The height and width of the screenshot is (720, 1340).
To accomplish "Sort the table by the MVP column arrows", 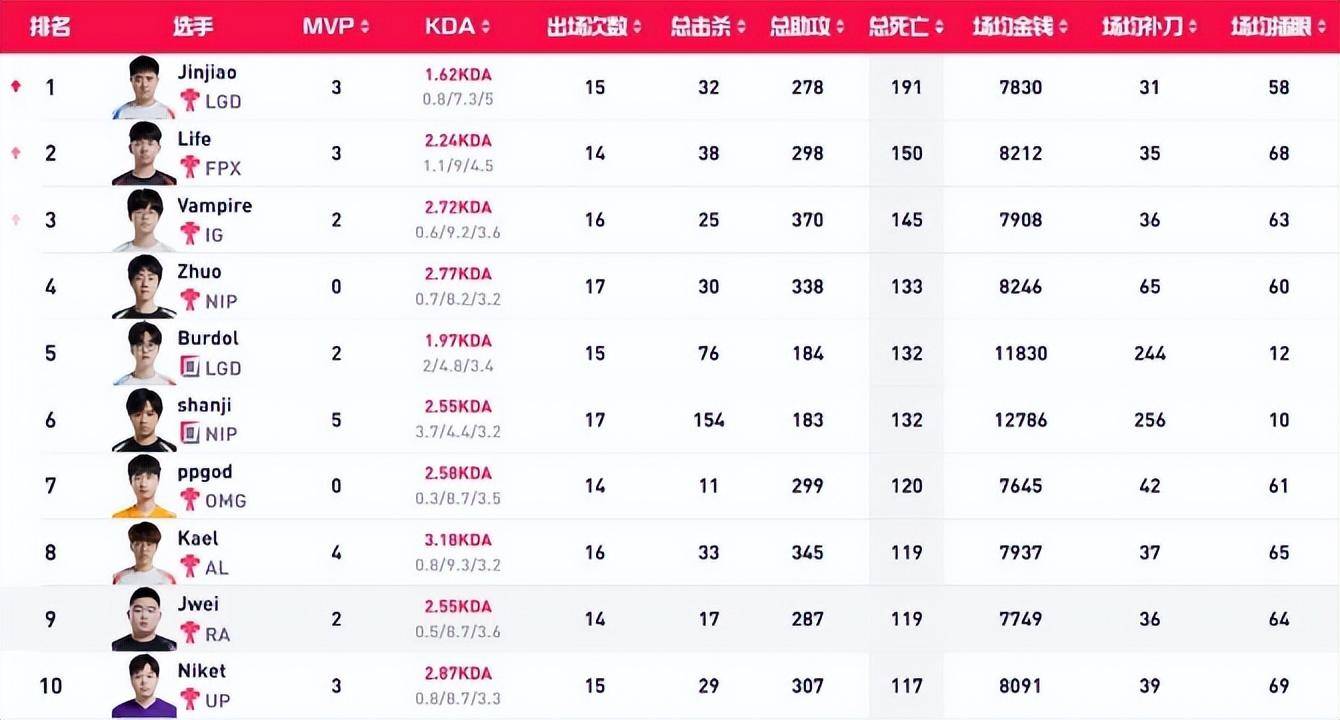I will [x=364, y=27].
